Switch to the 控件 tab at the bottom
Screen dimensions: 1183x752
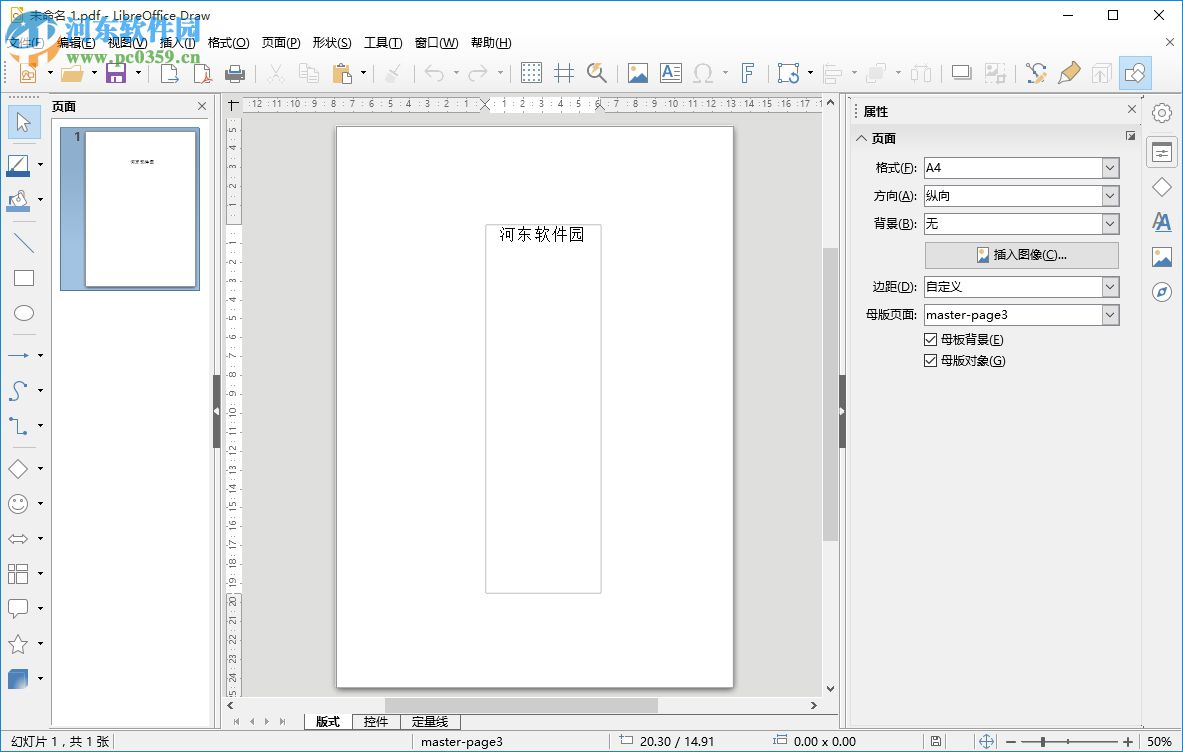tap(376, 721)
